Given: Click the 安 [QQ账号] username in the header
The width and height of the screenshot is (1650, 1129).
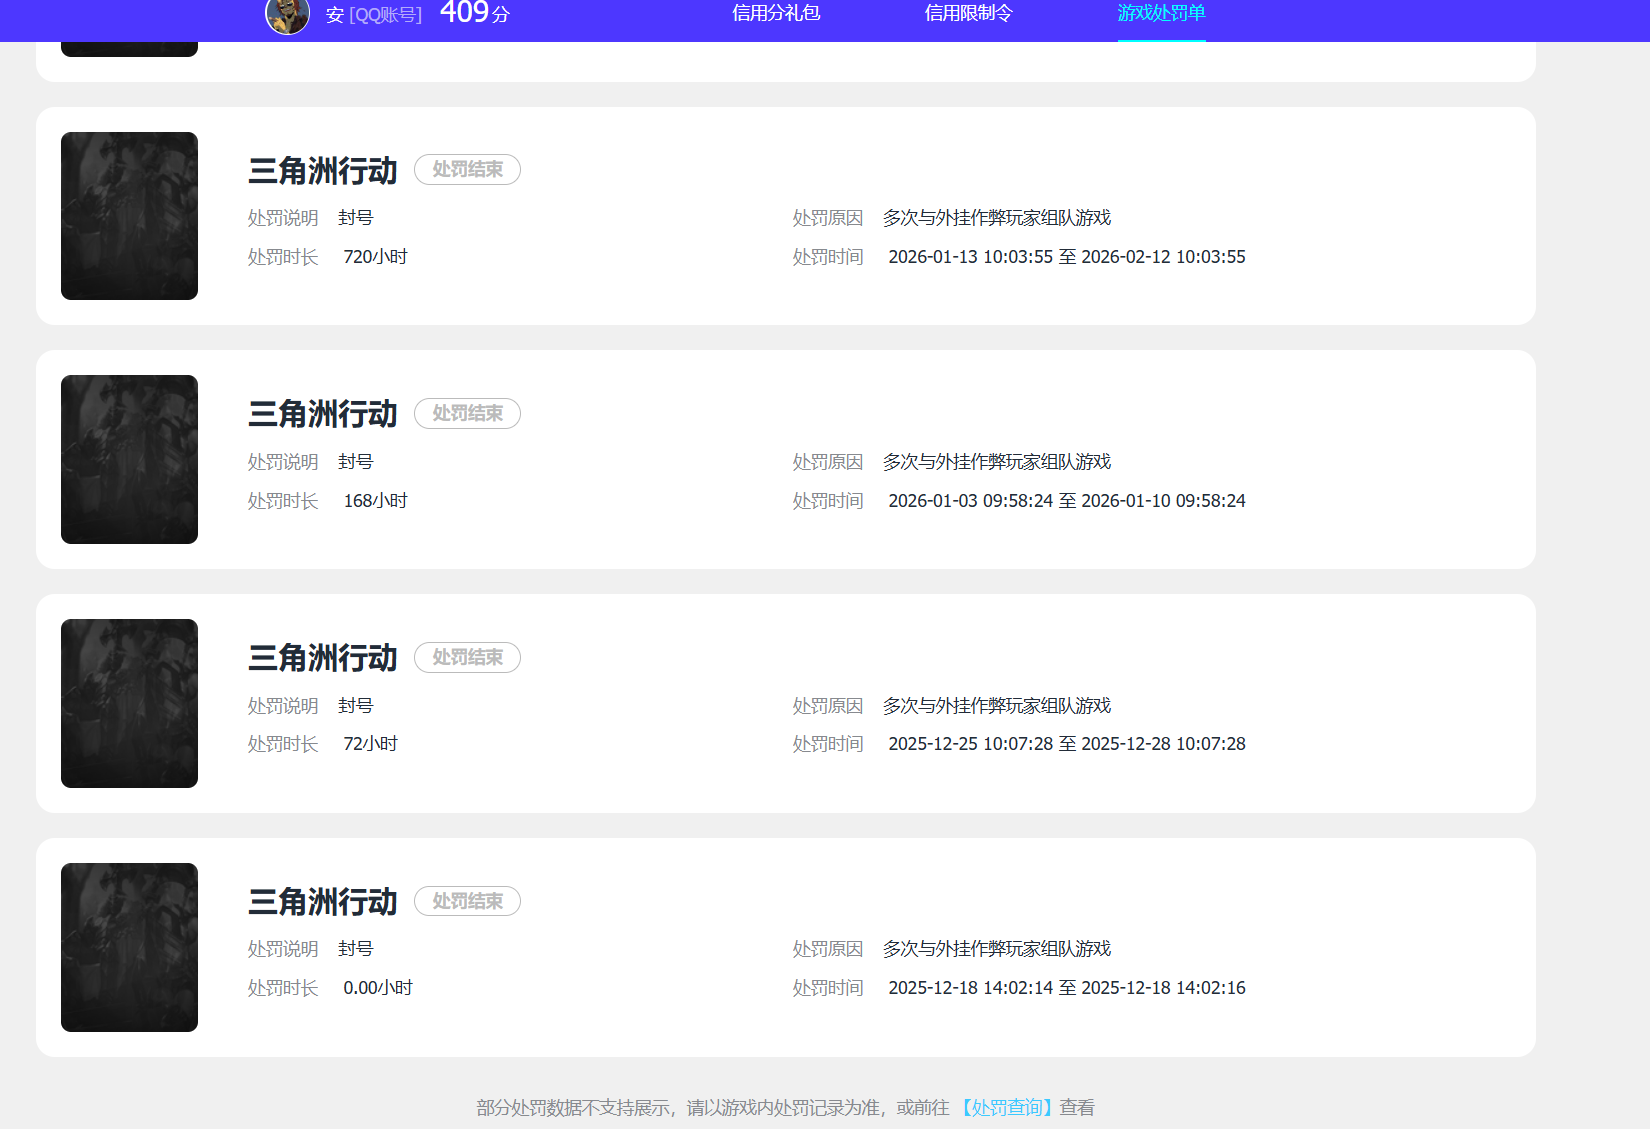Looking at the screenshot, I should 374,15.
